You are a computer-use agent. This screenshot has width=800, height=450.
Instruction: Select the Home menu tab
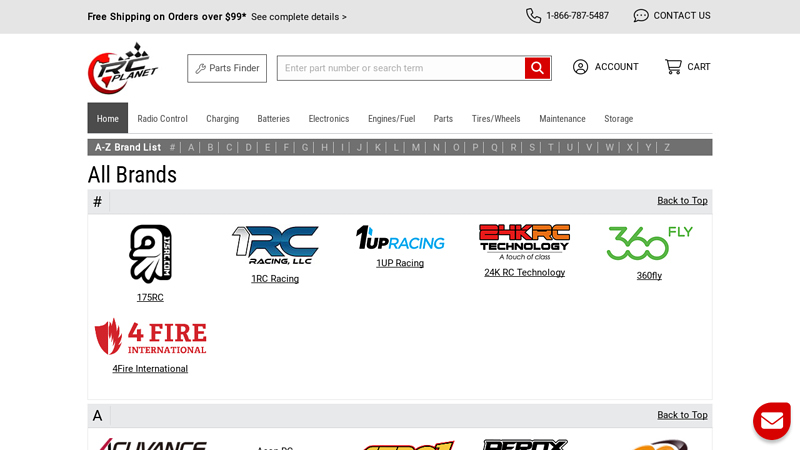click(x=108, y=118)
